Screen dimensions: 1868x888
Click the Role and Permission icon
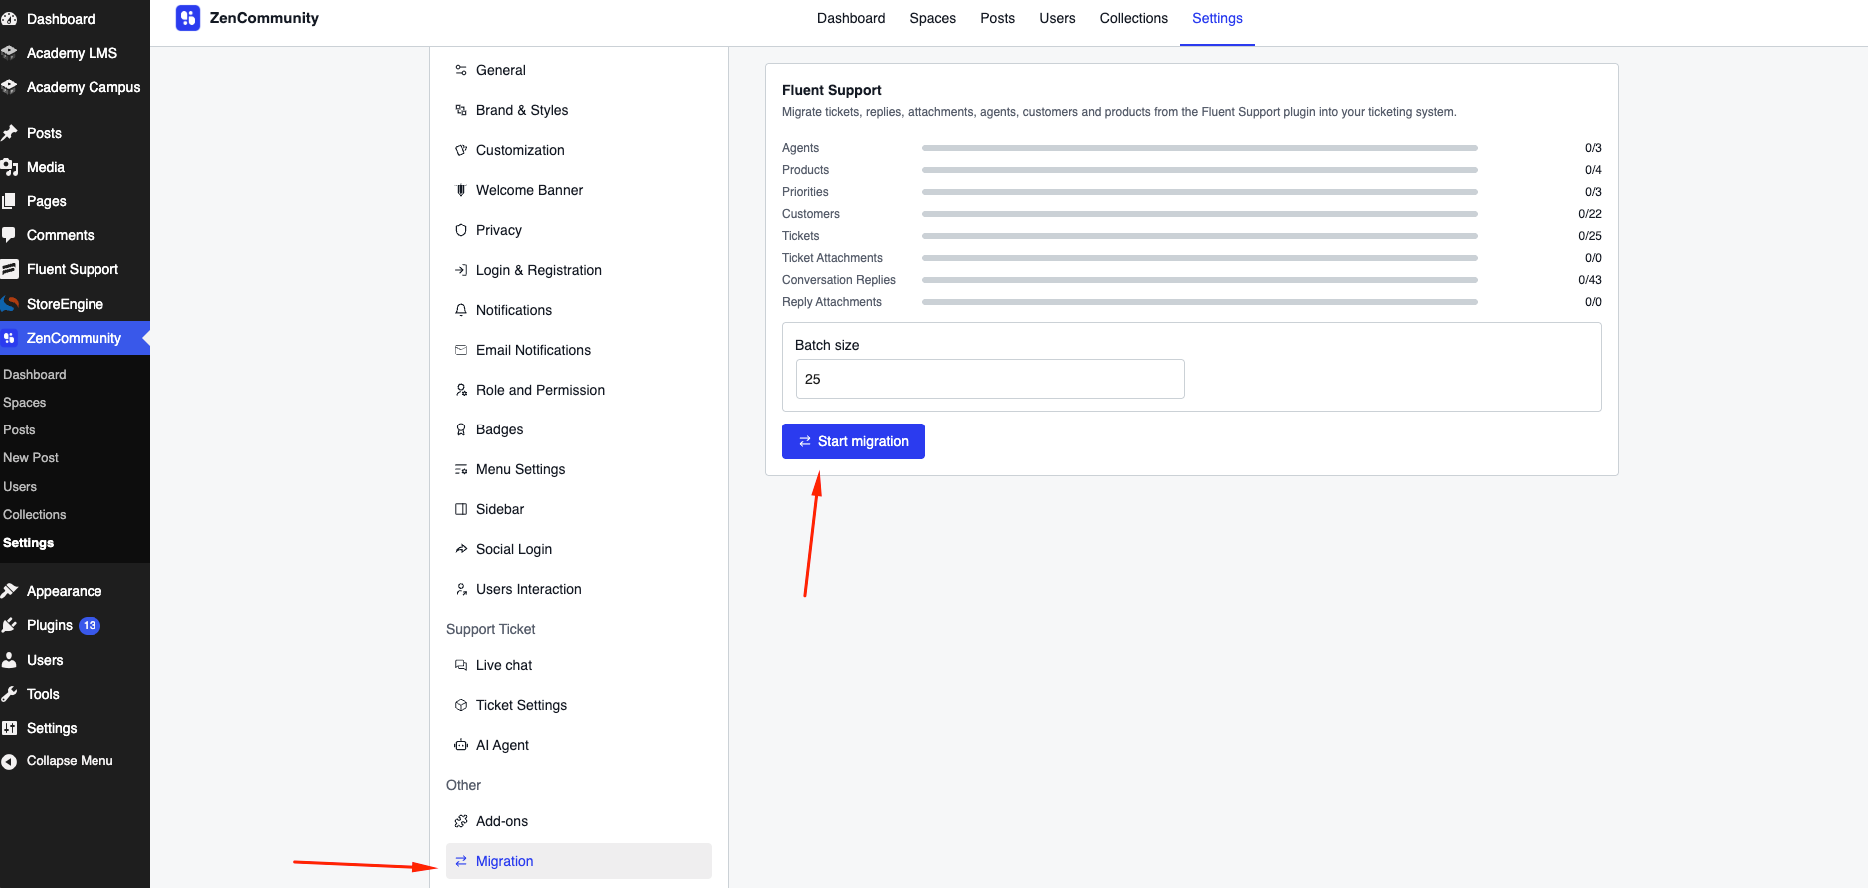[x=461, y=390]
